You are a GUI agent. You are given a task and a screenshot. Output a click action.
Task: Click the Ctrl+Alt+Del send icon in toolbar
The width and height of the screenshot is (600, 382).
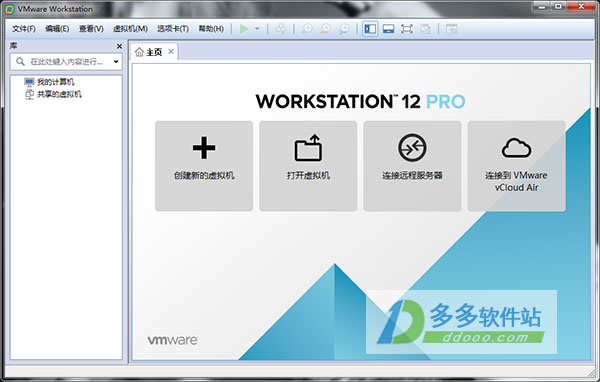coord(280,29)
